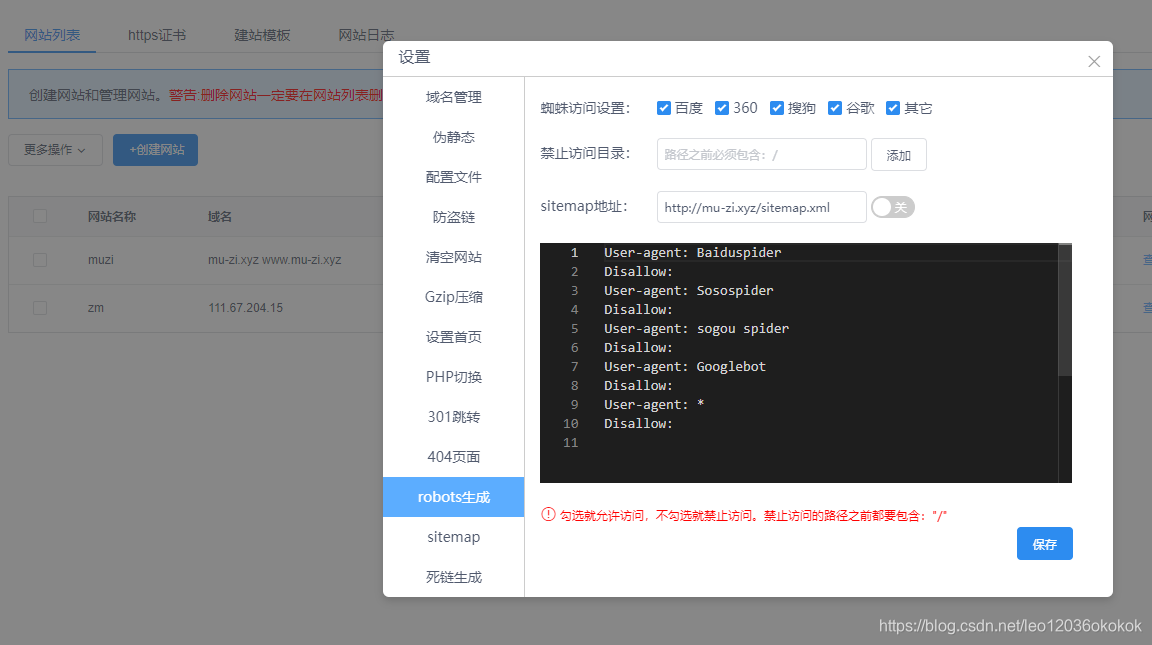Click the 网站名称 column header
This screenshot has width=1152, height=645.
pyautogui.click(x=112, y=217)
